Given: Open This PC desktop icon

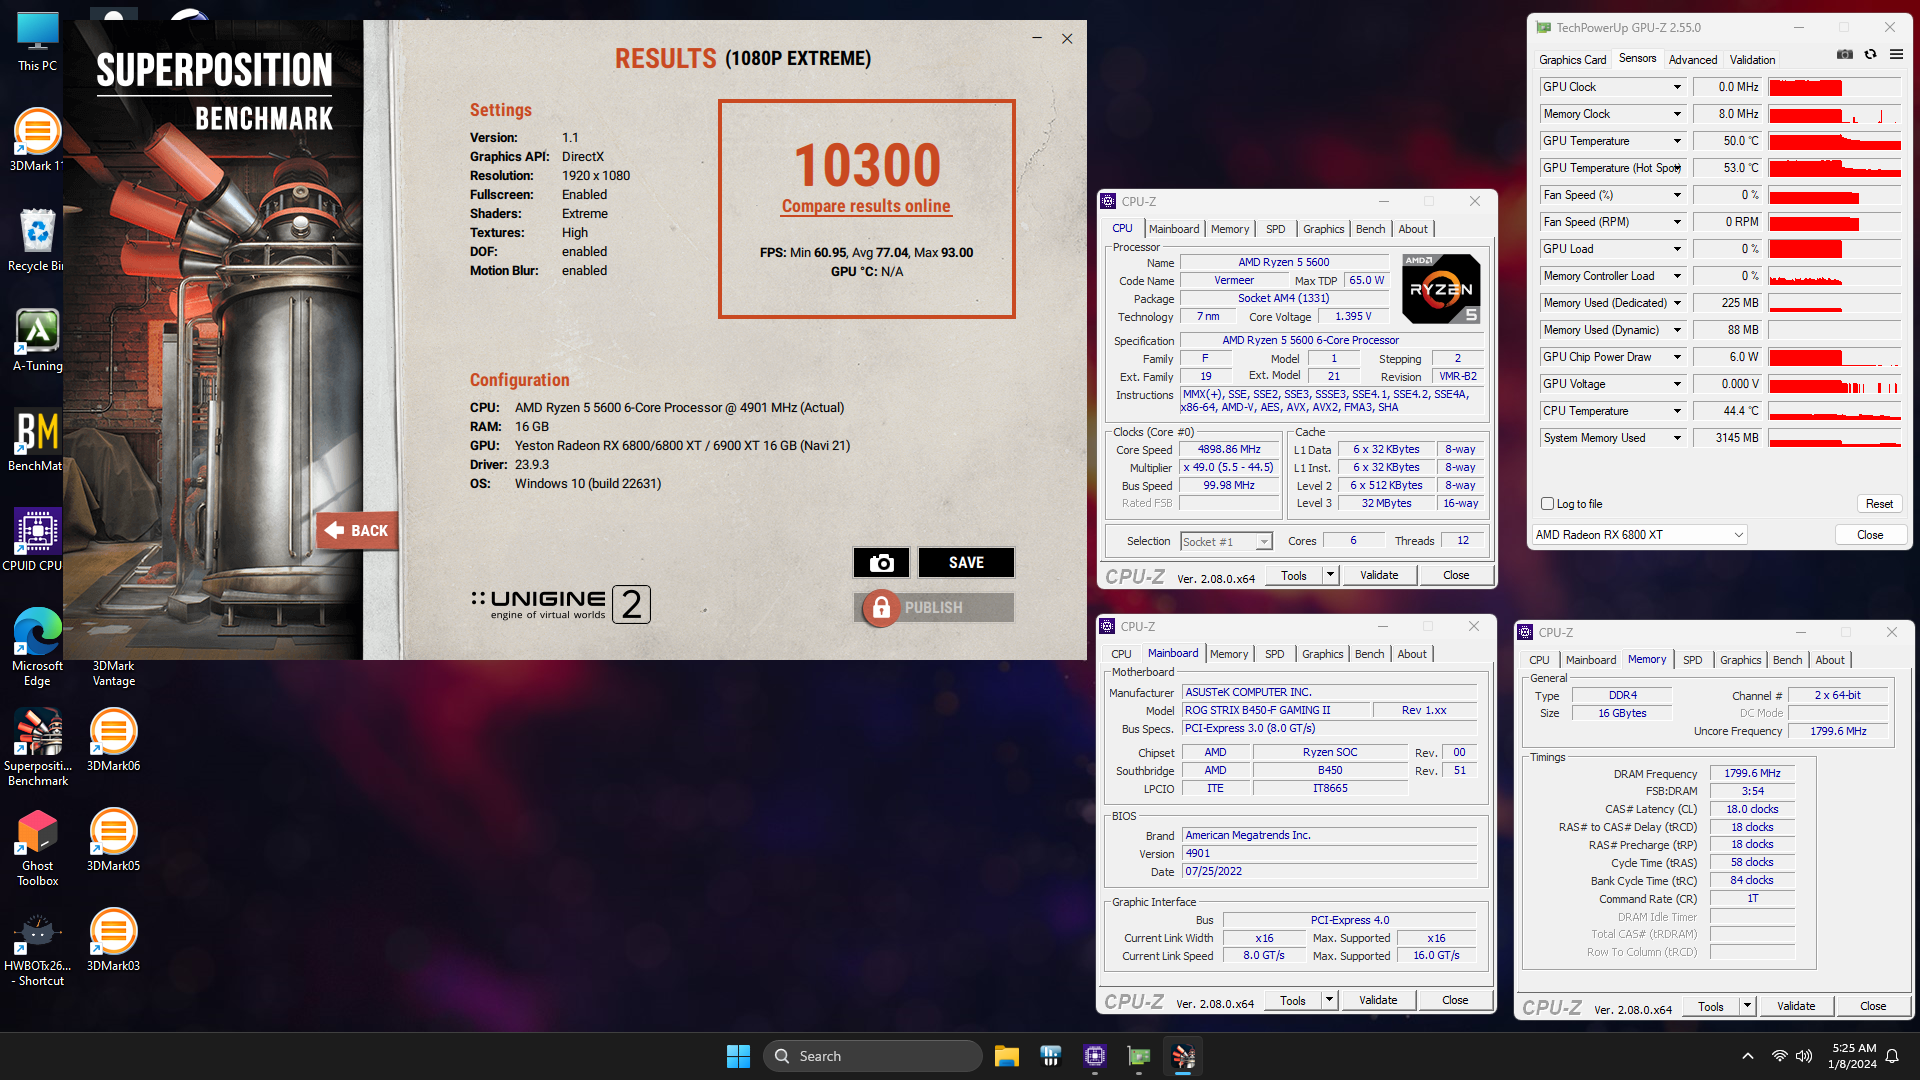Looking at the screenshot, I should pyautogui.click(x=37, y=42).
